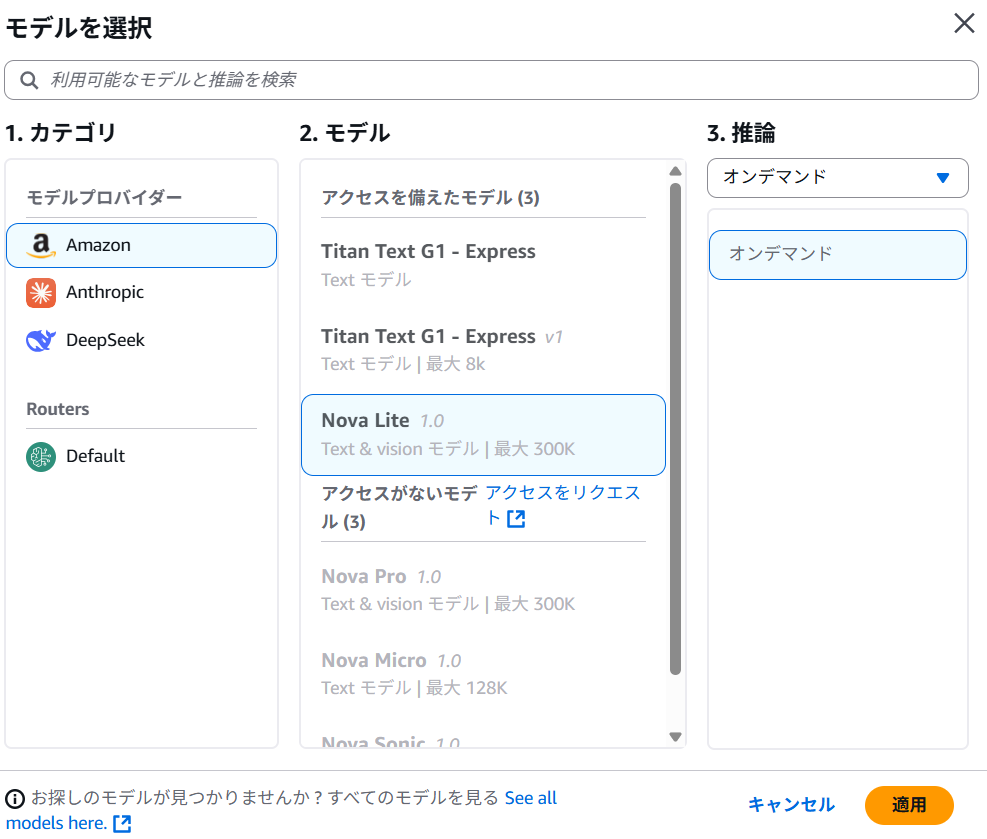Viewport: 987px width, 839px height.
Task: Click the DeepSeek whale icon
Action: pos(41,341)
